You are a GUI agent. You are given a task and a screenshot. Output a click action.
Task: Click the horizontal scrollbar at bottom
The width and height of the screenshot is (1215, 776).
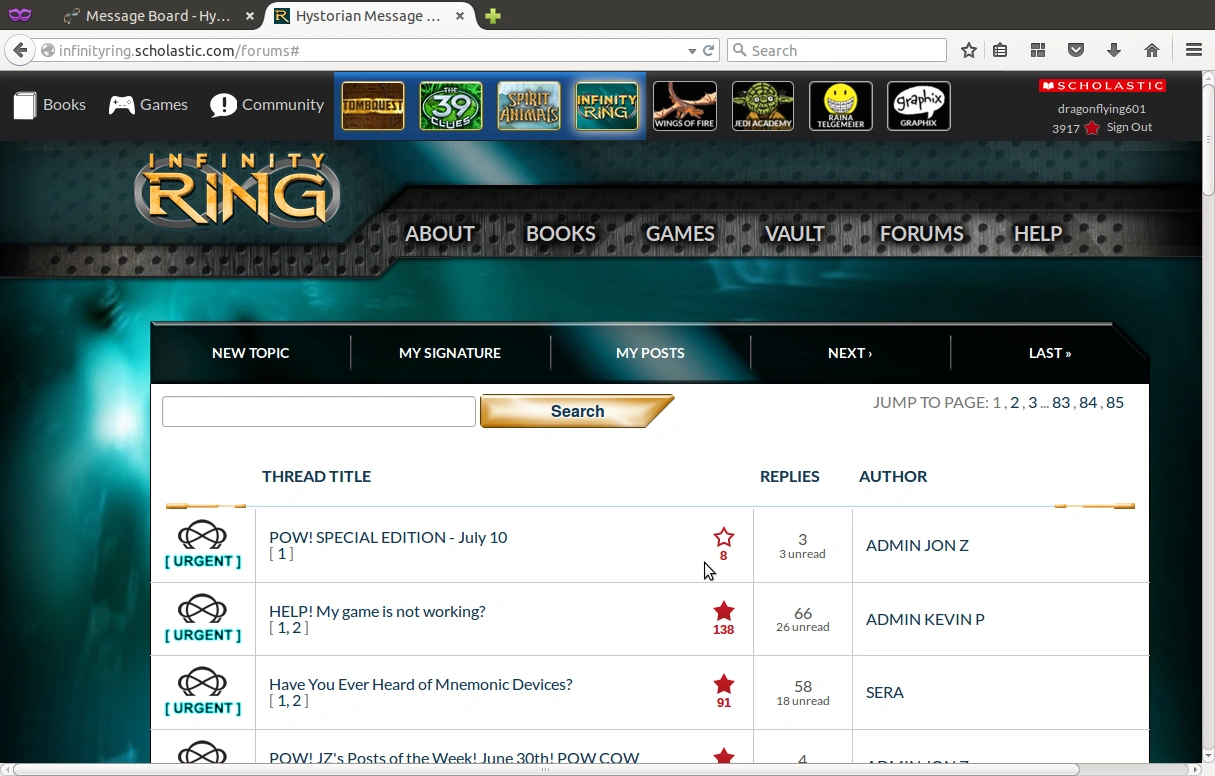[545, 769]
